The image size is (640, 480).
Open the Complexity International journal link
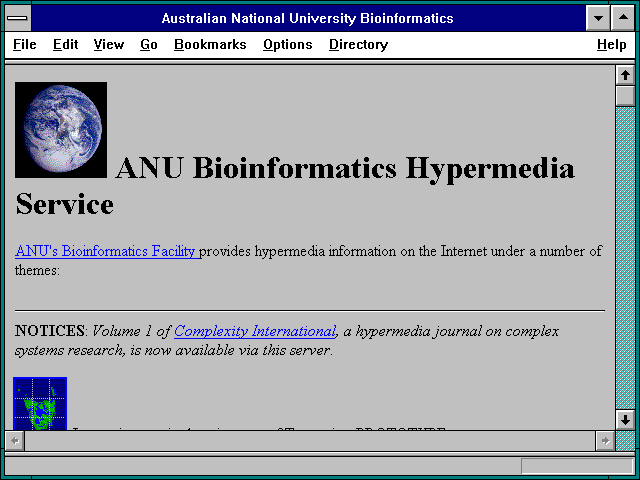point(255,331)
